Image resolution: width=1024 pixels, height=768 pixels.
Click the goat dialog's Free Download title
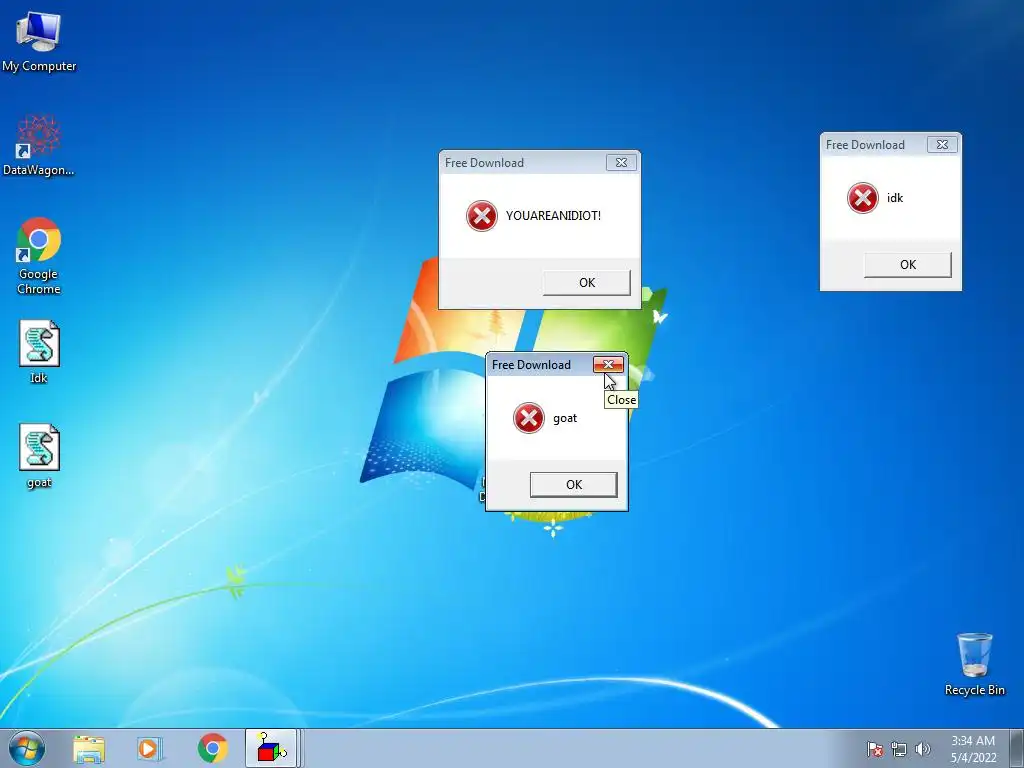point(531,364)
